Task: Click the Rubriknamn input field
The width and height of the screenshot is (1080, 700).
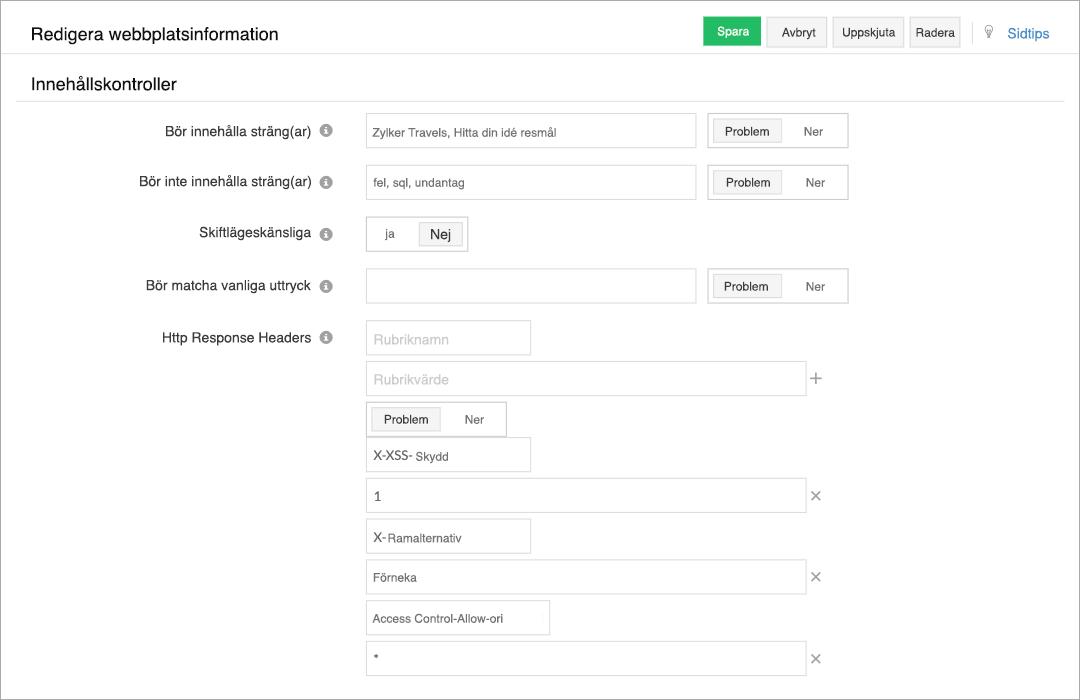Action: coord(447,337)
